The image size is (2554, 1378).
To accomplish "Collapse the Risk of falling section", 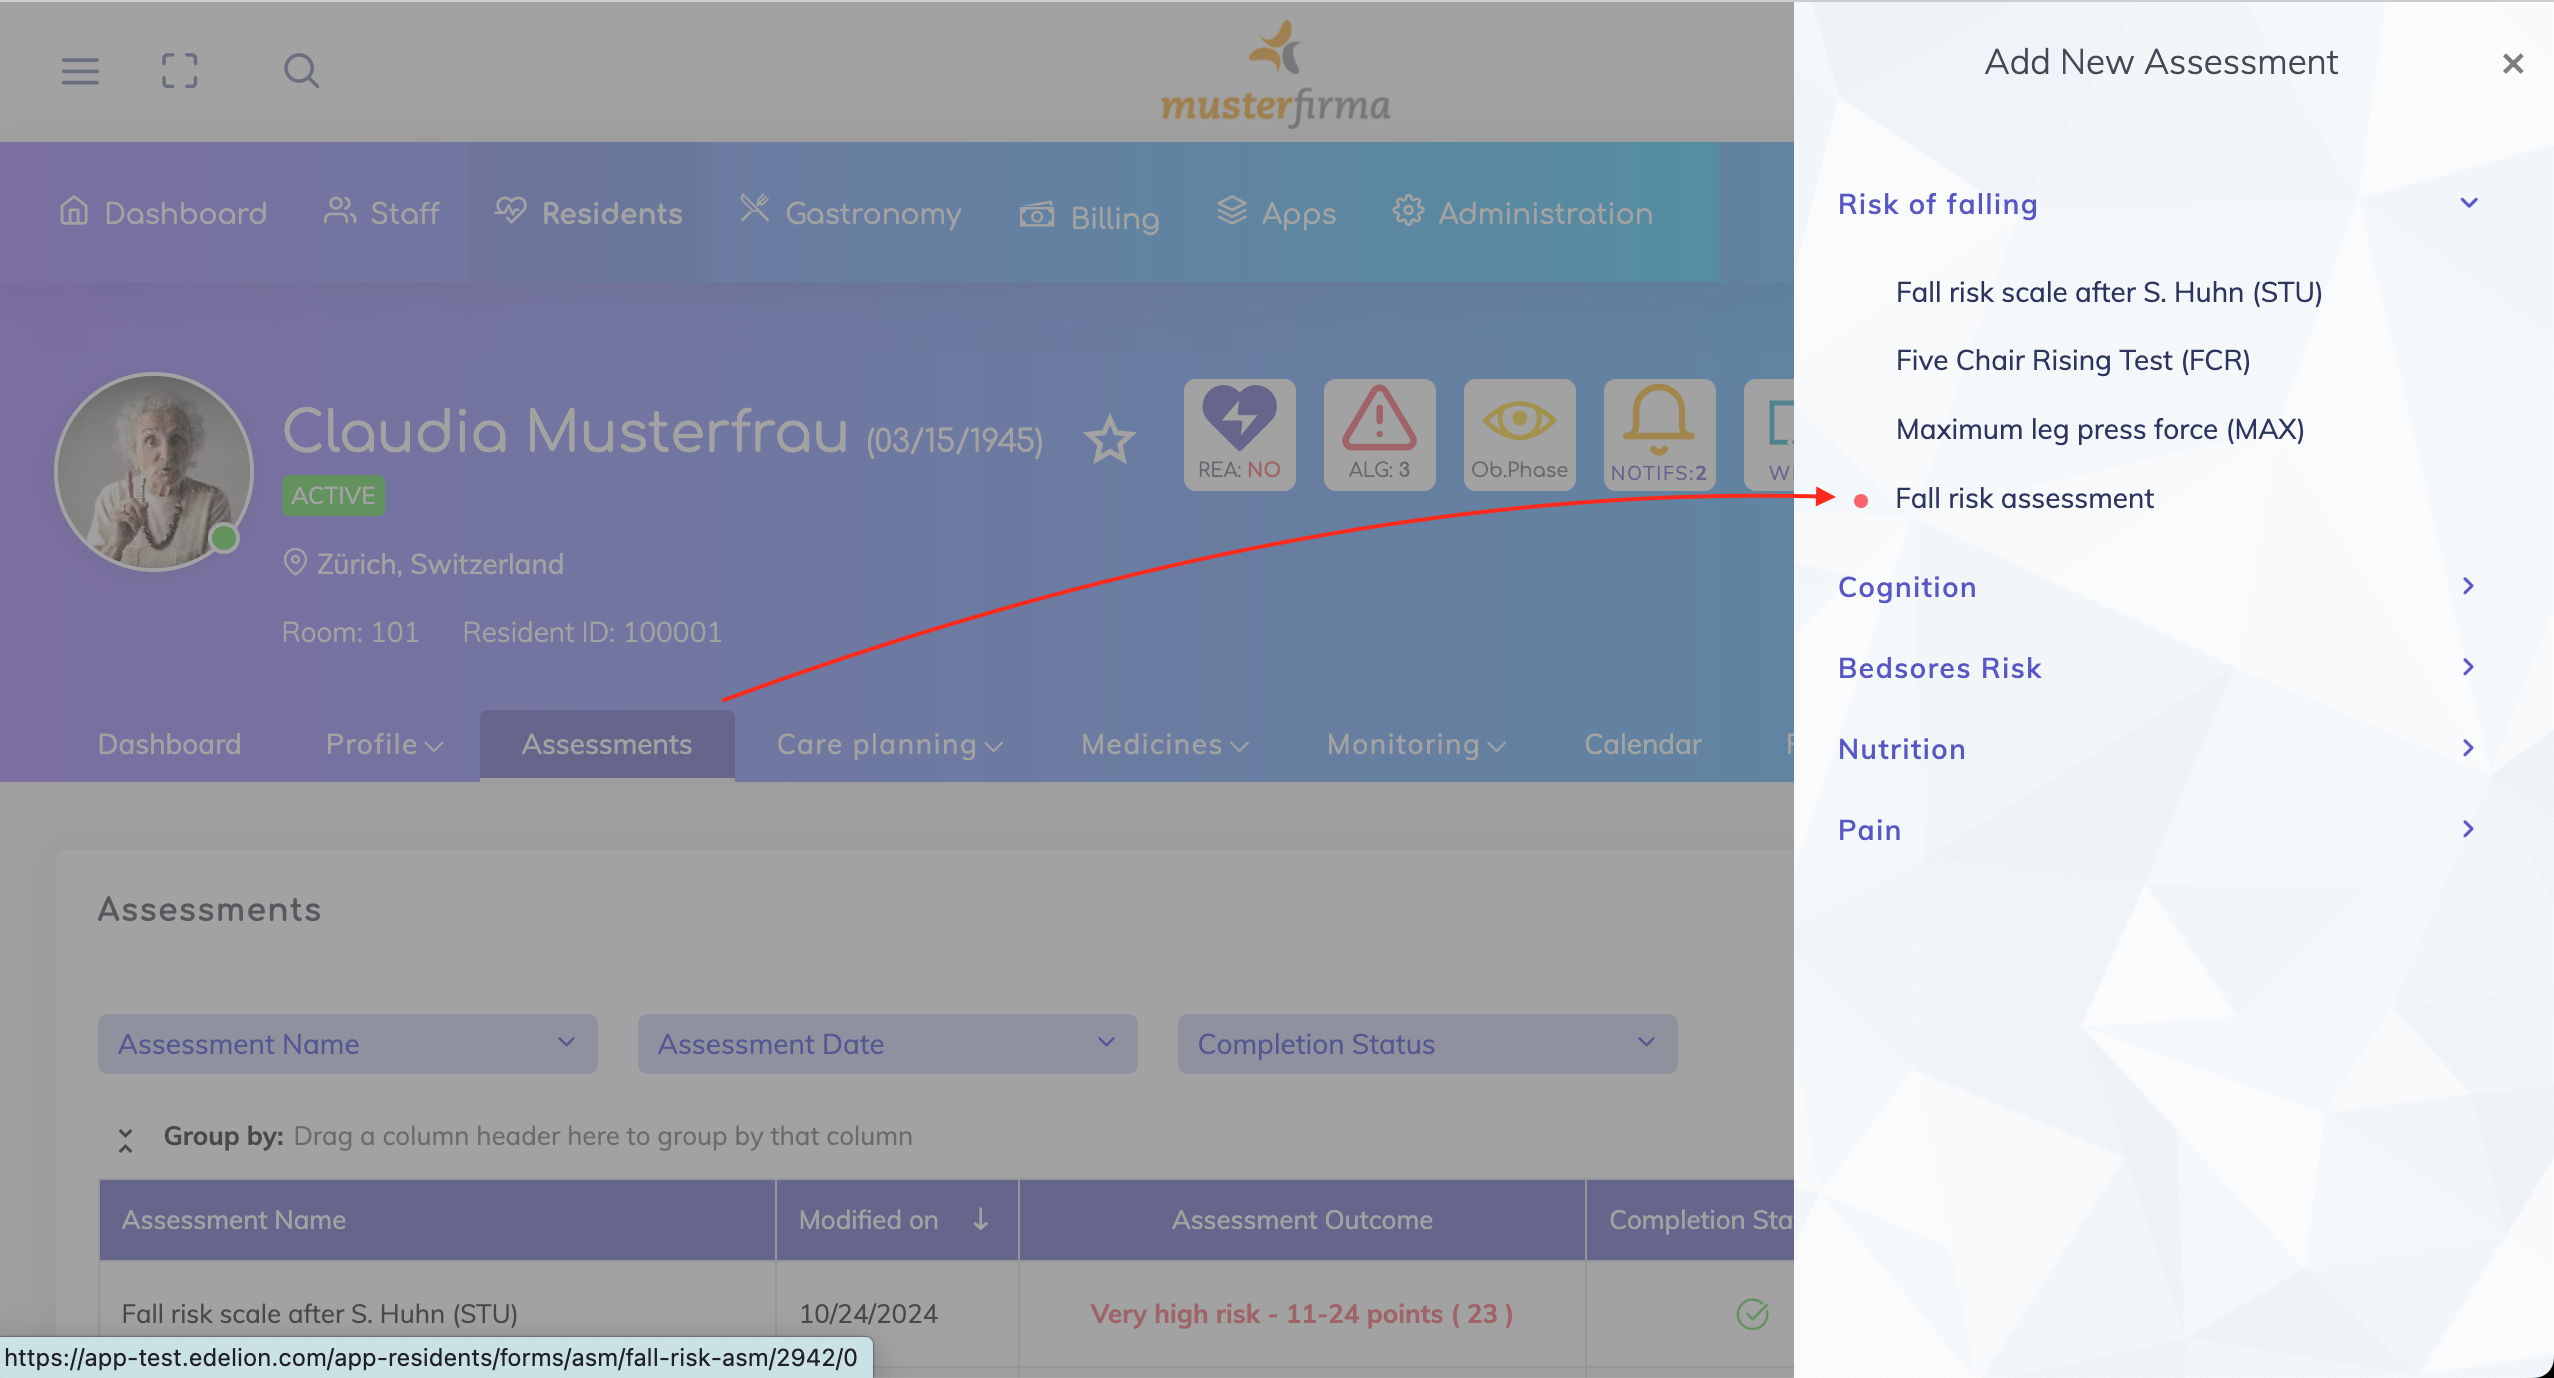I will [x=2468, y=204].
